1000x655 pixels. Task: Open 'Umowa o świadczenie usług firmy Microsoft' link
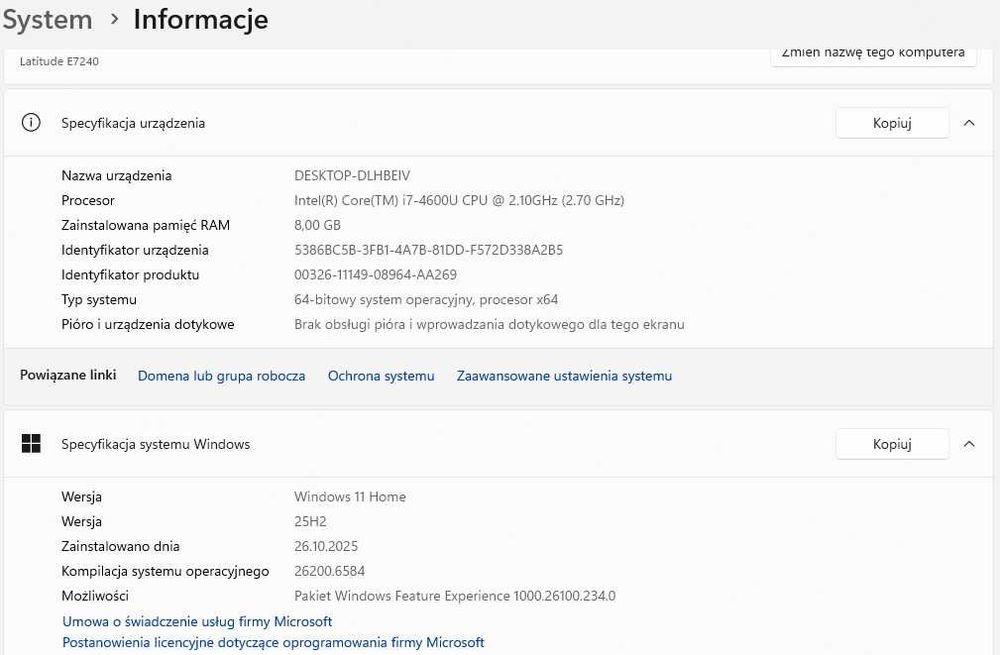[x=197, y=621]
